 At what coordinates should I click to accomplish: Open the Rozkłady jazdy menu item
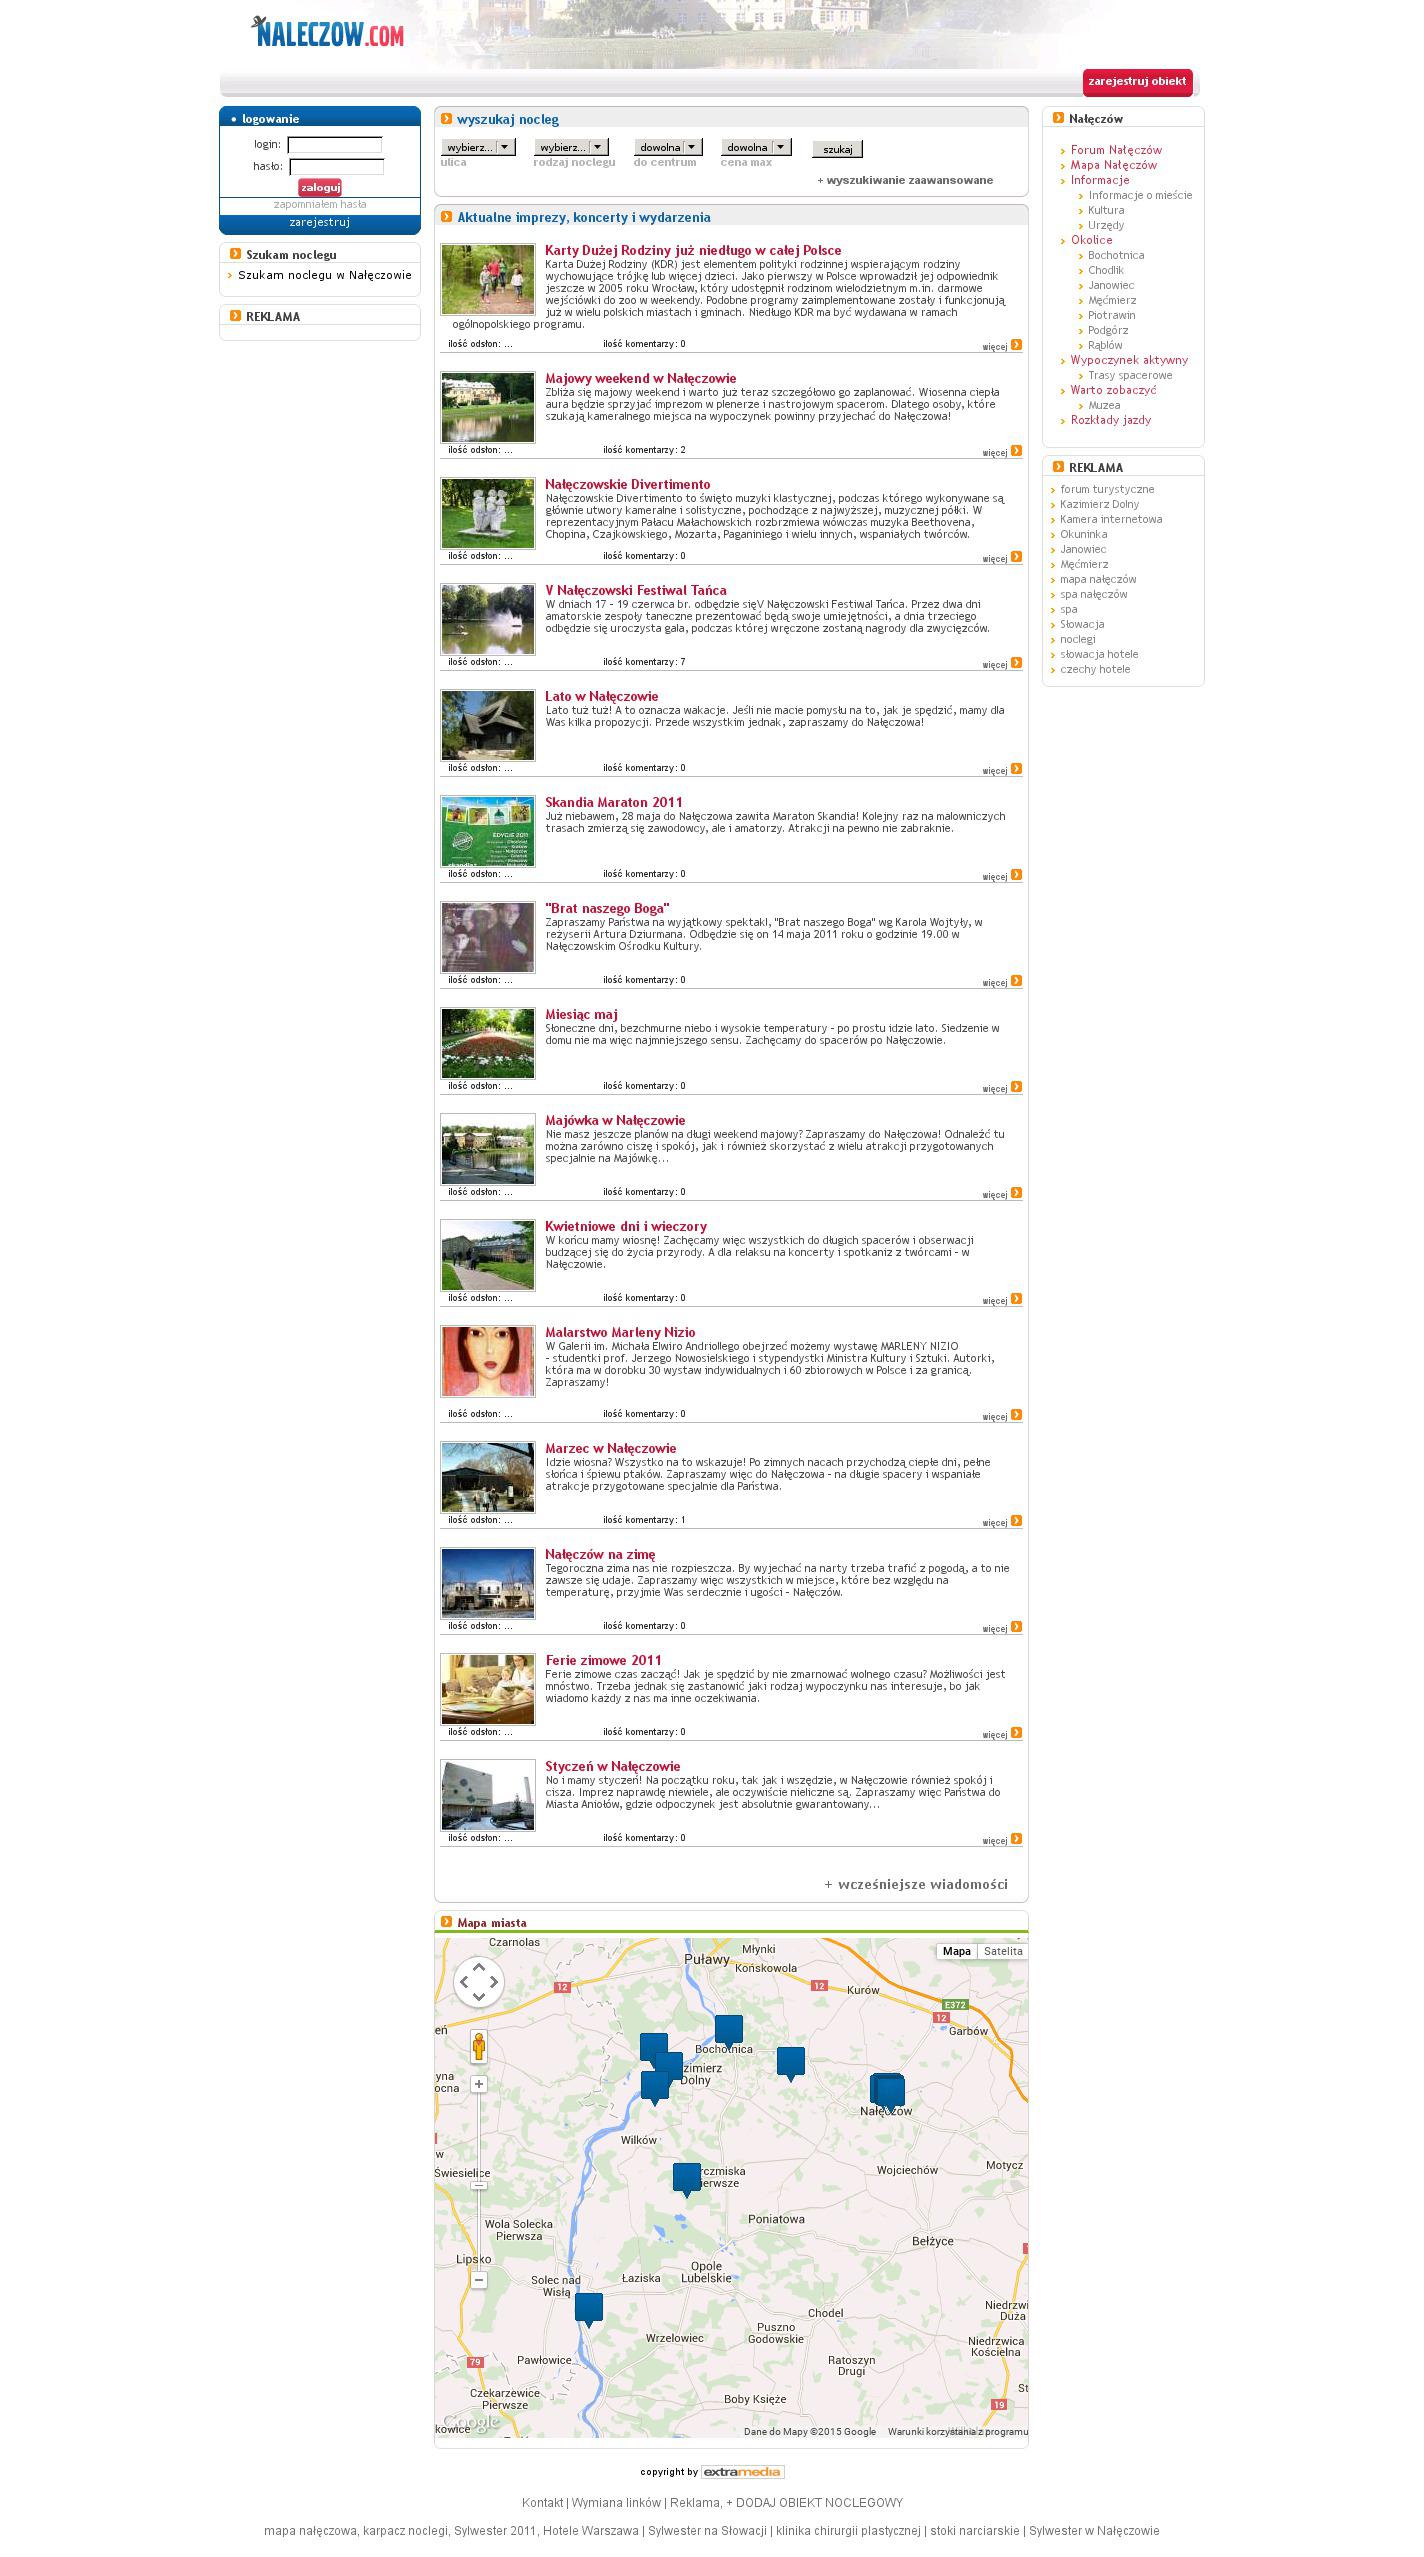[1110, 420]
